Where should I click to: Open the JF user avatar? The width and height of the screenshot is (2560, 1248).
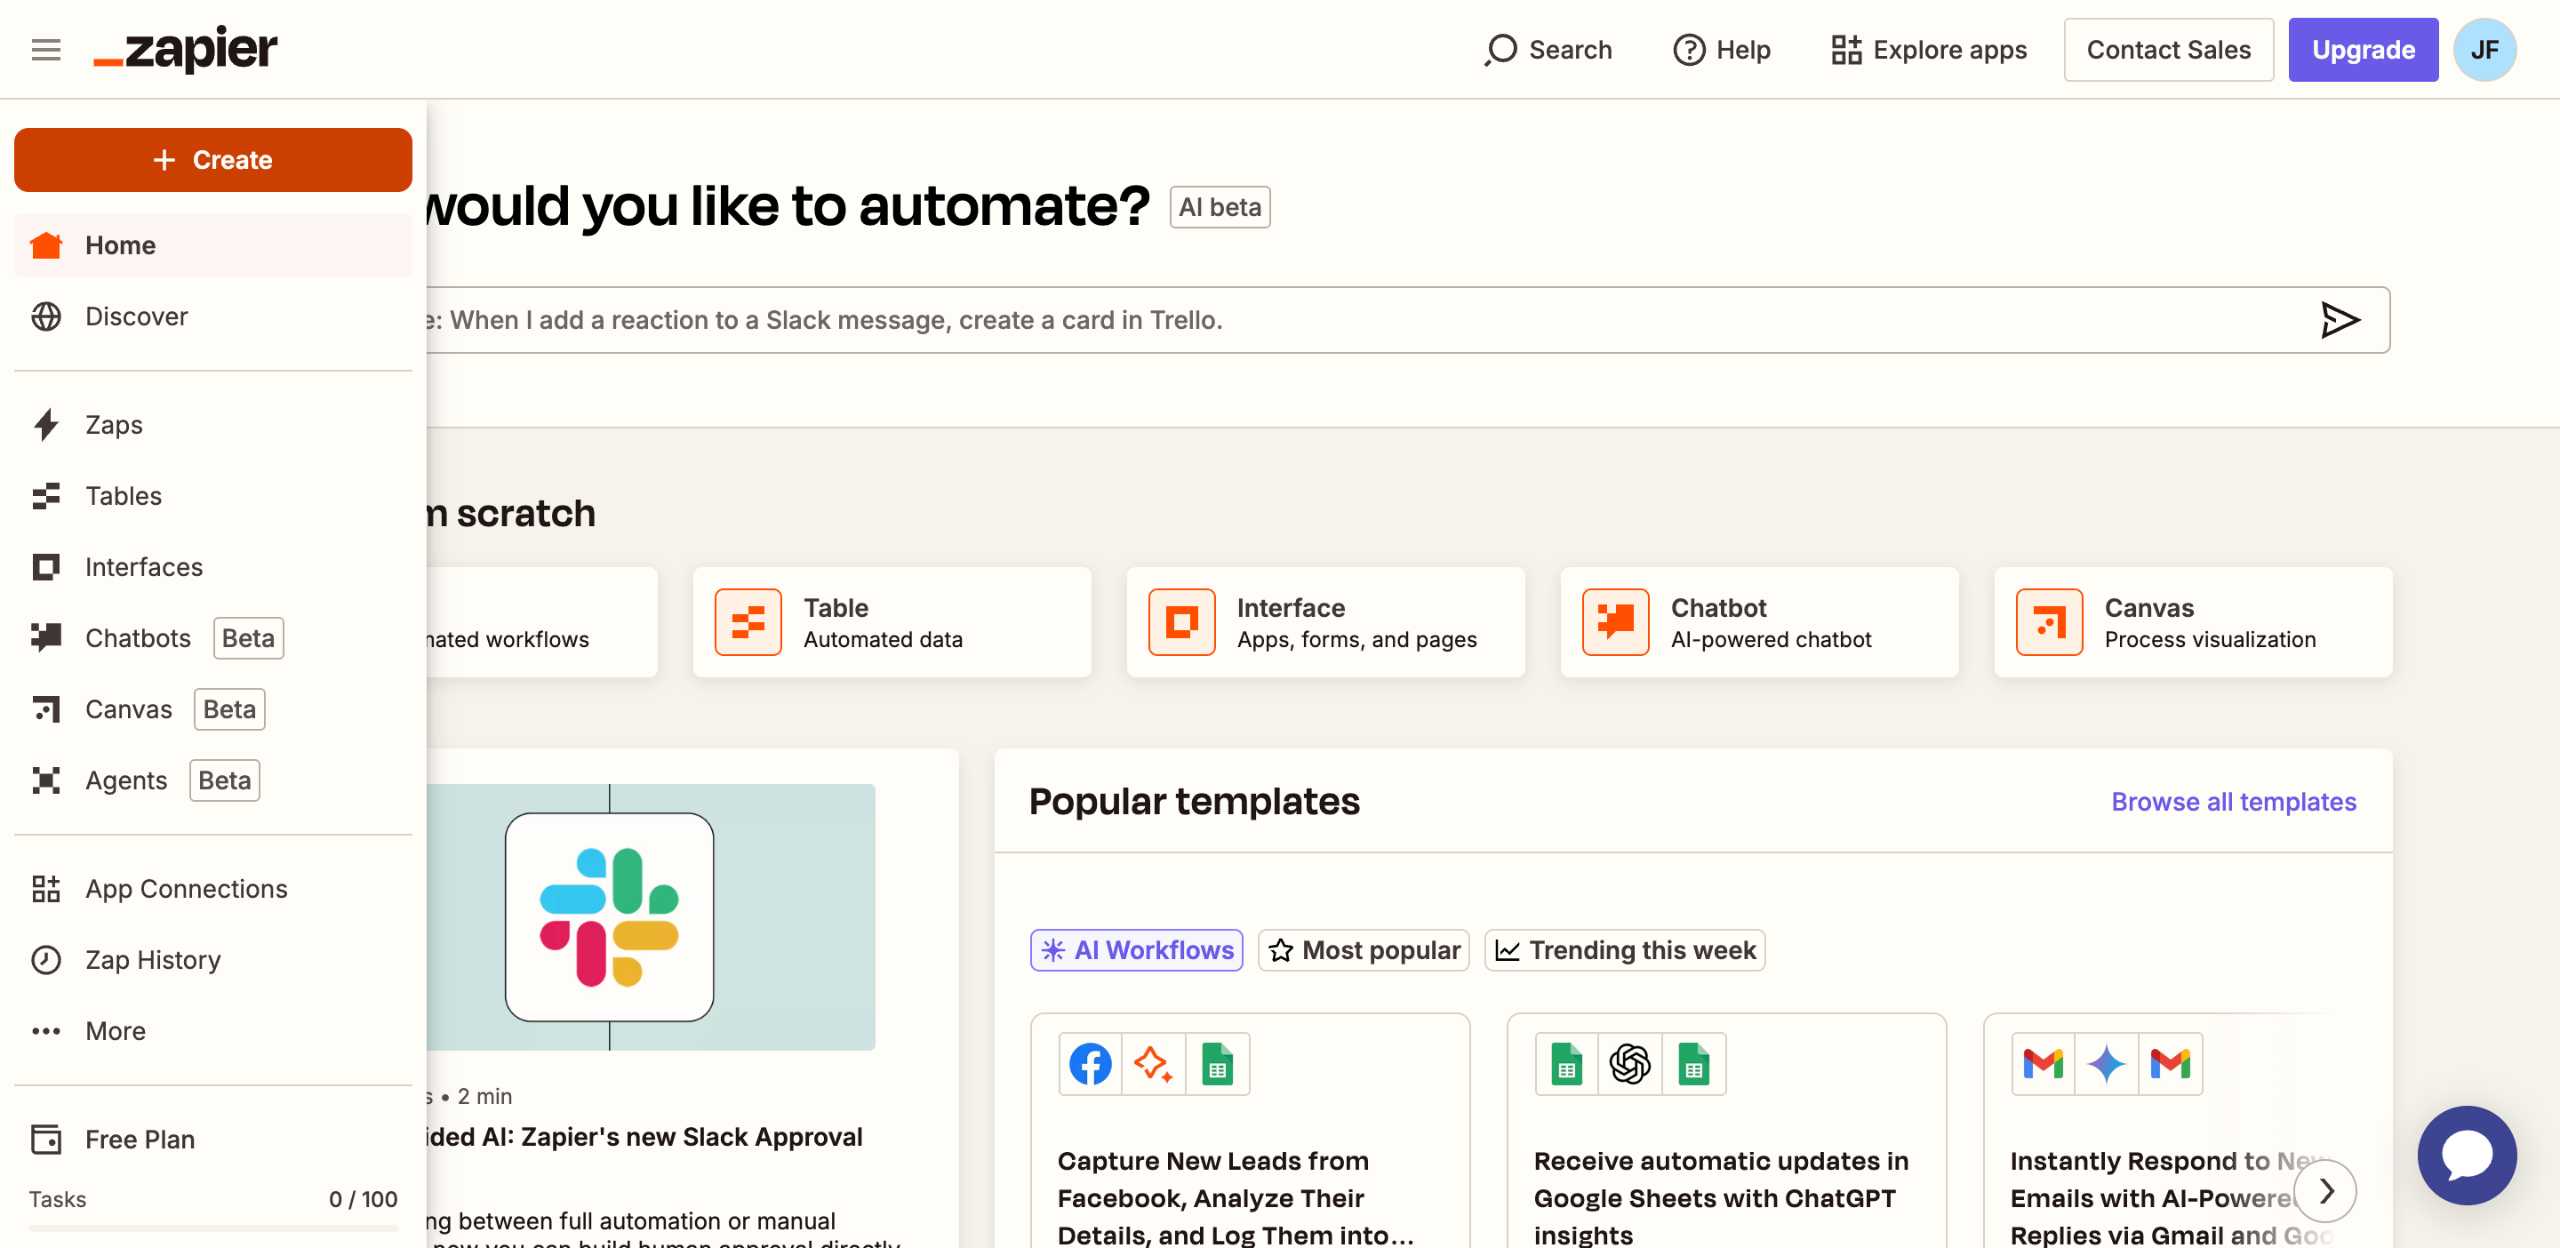click(x=2485, y=50)
